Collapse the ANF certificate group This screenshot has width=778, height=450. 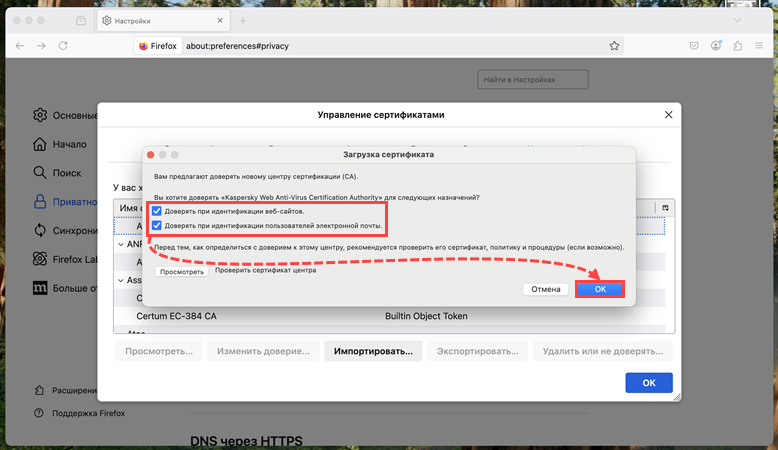coord(121,245)
